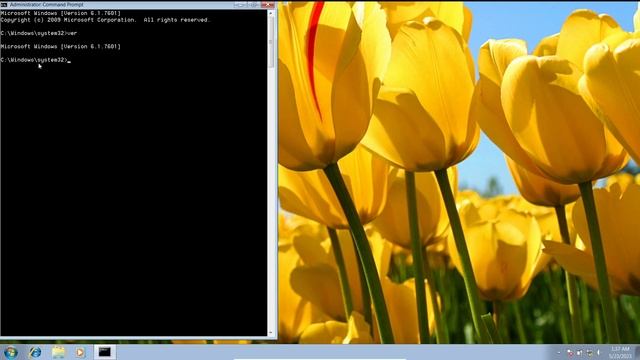Click the version banner line above the Copyright line
The image size is (640, 360).
click(x=61, y=13)
